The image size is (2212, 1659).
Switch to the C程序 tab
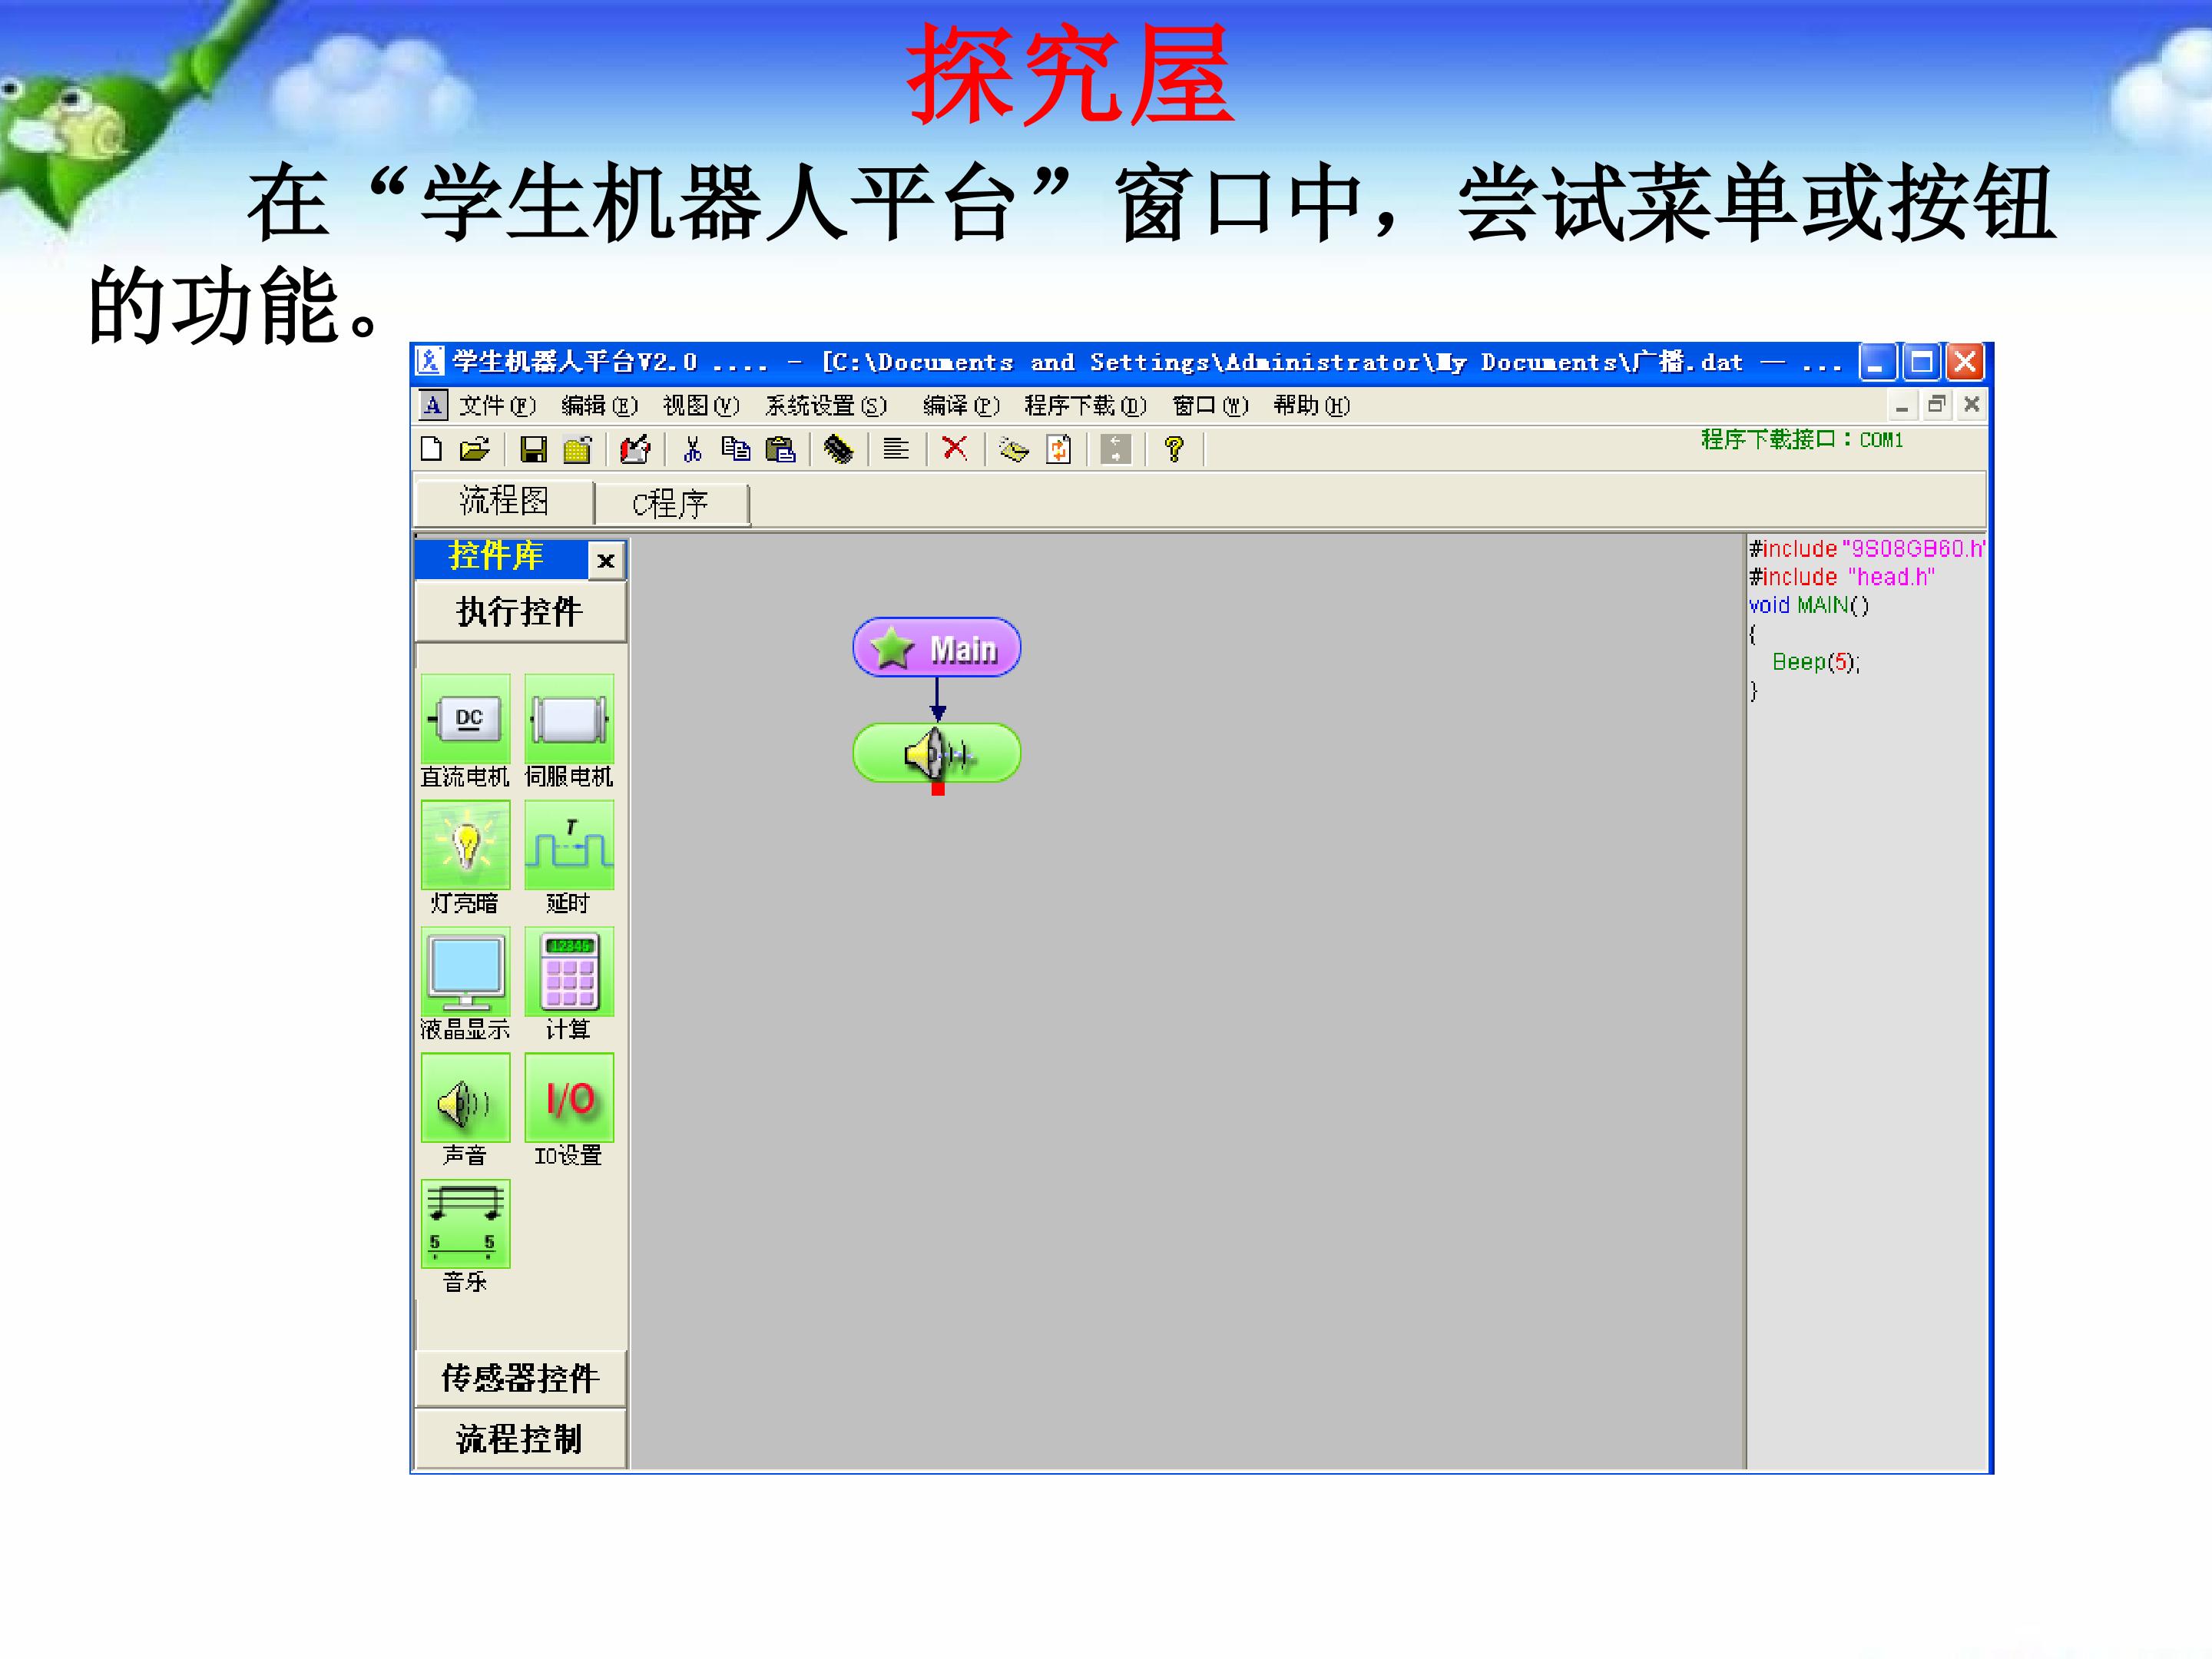[670, 504]
